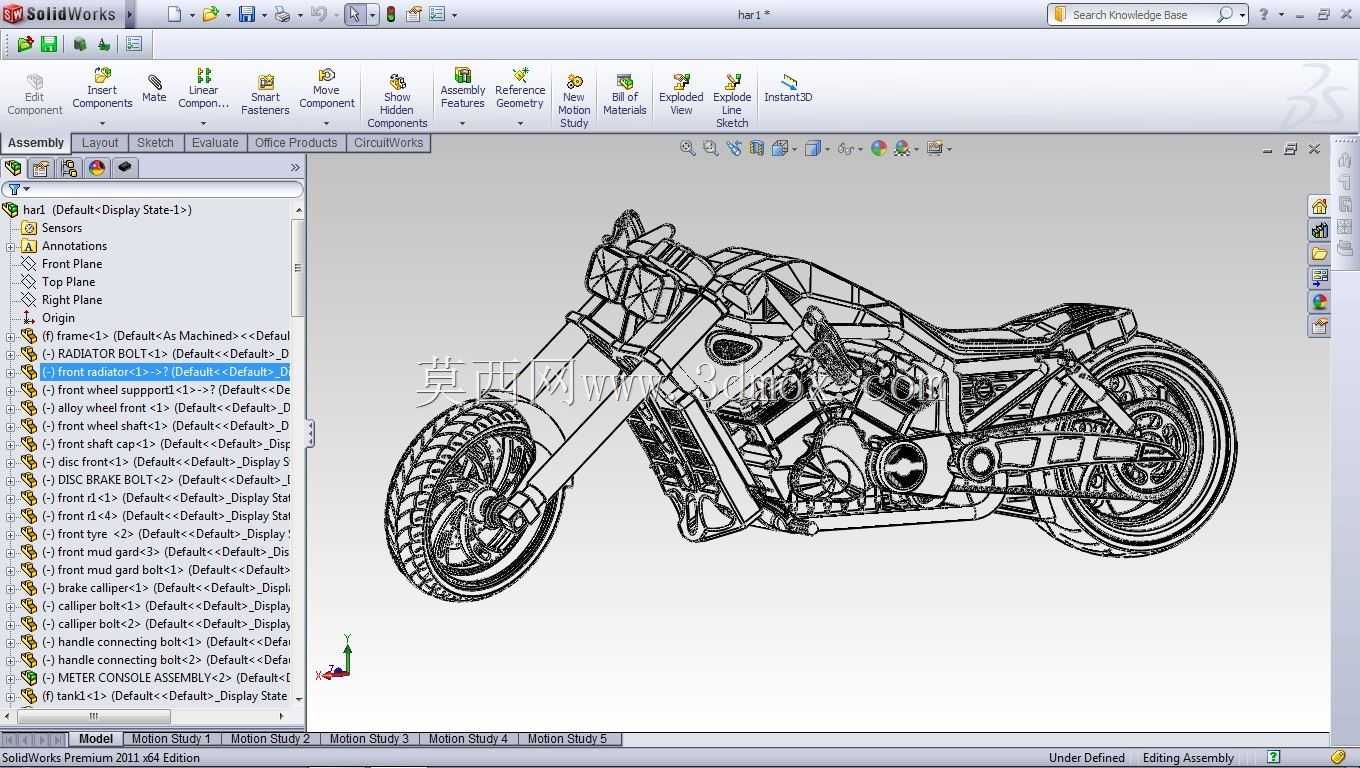Viewport: 1360px width, 768px height.
Task: Expand the Annotations tree node
Action: point(10,246)
